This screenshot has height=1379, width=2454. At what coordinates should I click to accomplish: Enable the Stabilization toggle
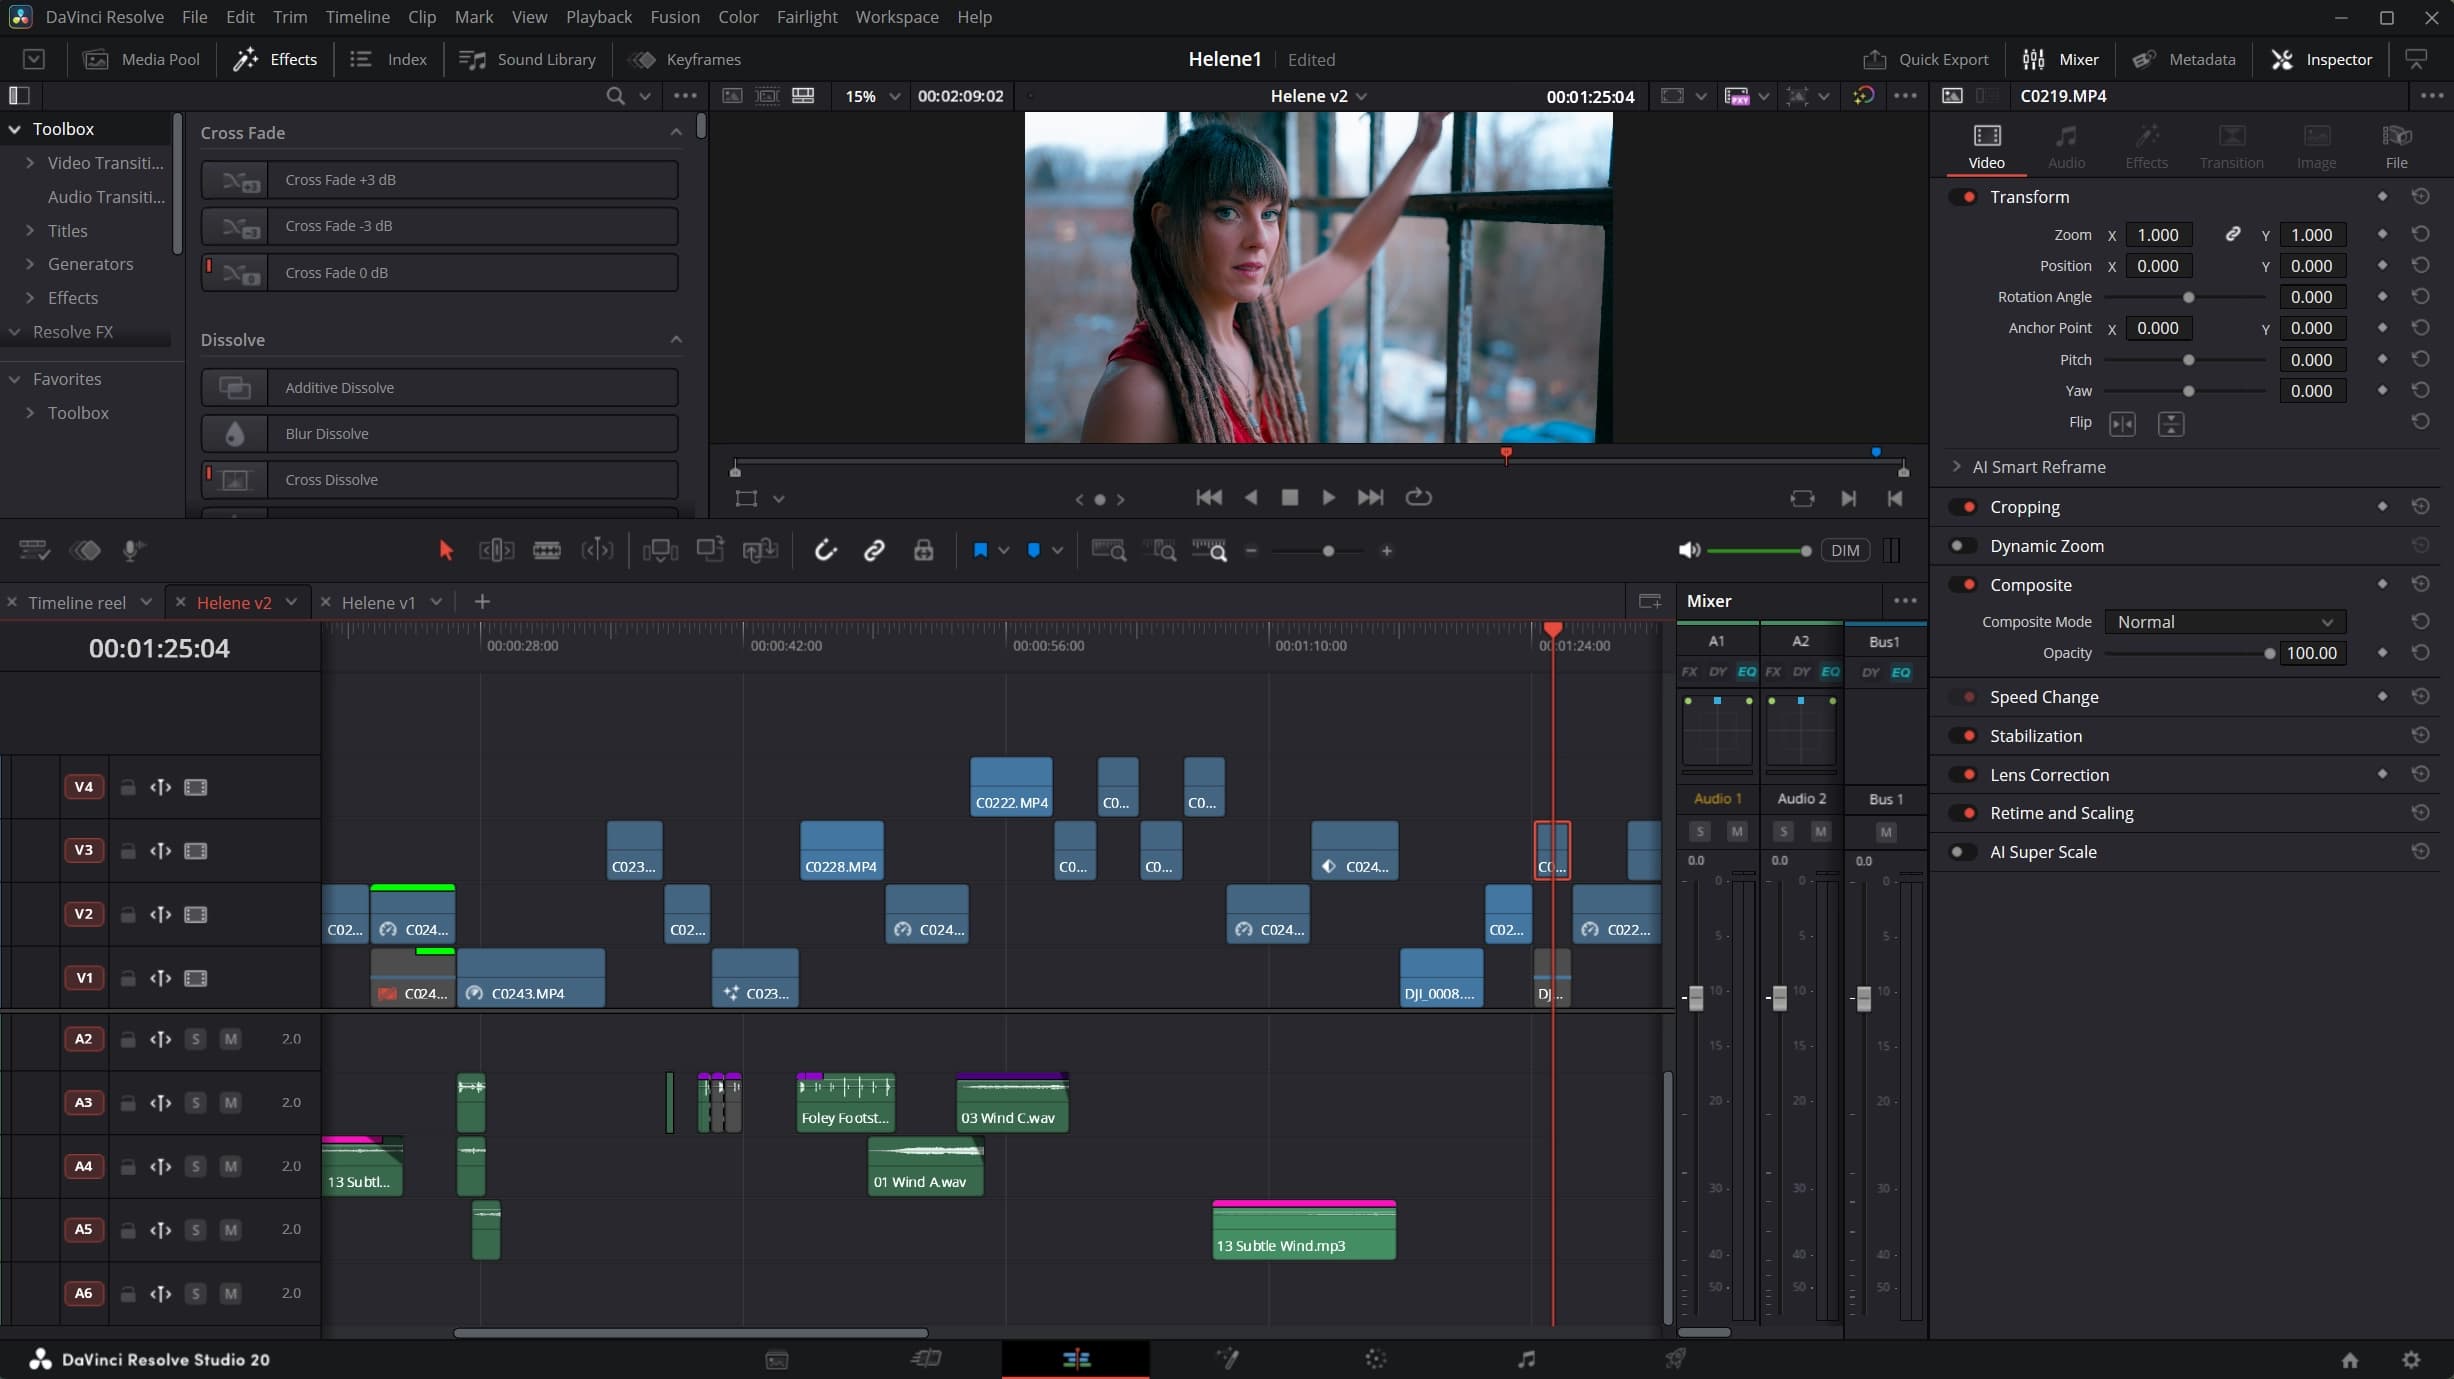[1965, 735]
